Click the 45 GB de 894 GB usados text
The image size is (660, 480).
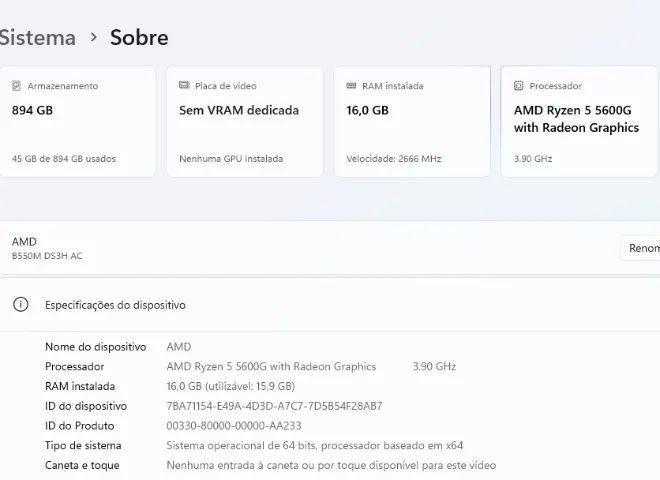coord(64,159)
